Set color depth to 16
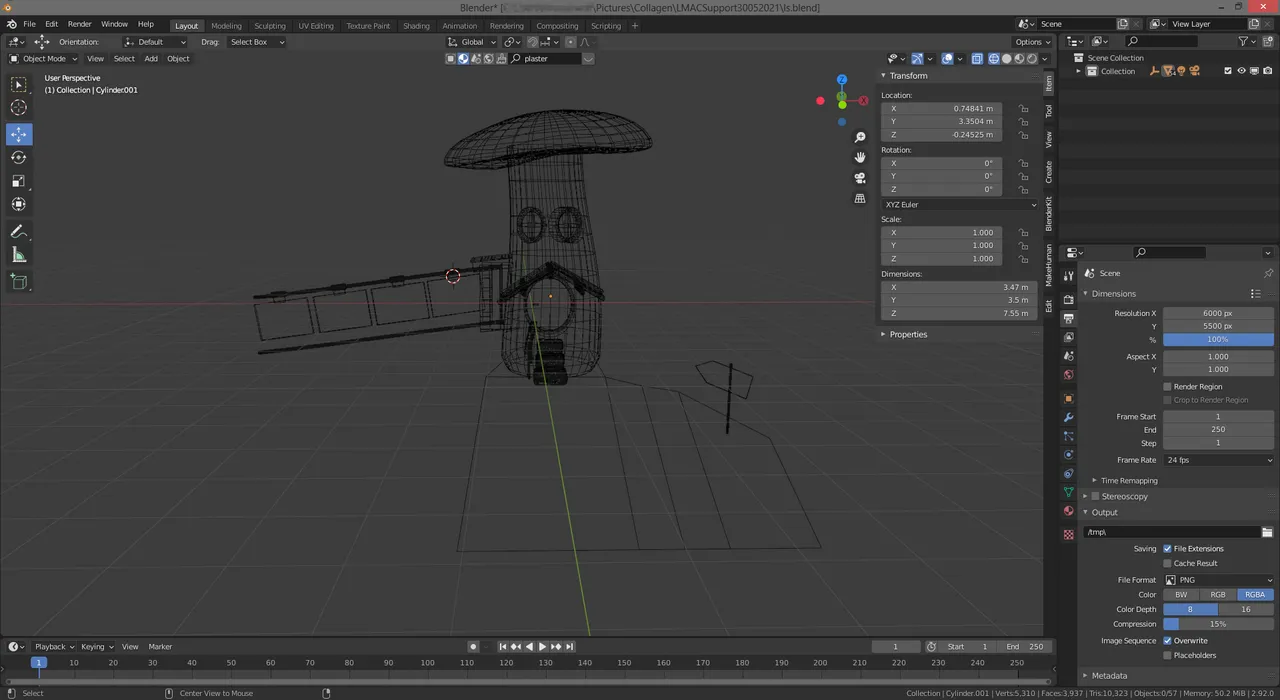The width and height of the screenshot is (1280, 700). click(x=1246, y=609)
